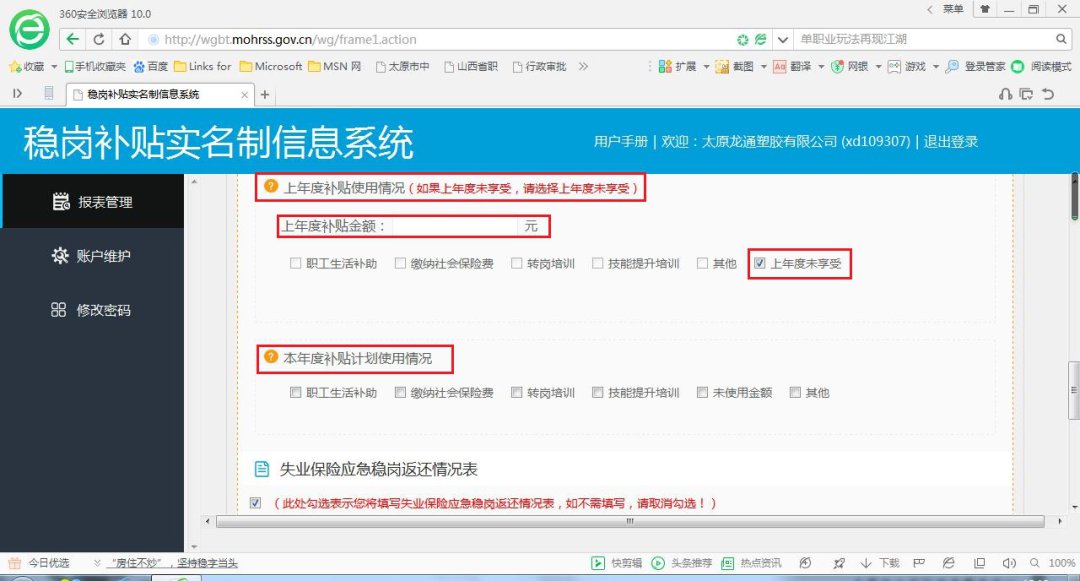Open the 下载 downloads icon in status bar
This screenshot has width=1080, height=581.
pos(866,563)
